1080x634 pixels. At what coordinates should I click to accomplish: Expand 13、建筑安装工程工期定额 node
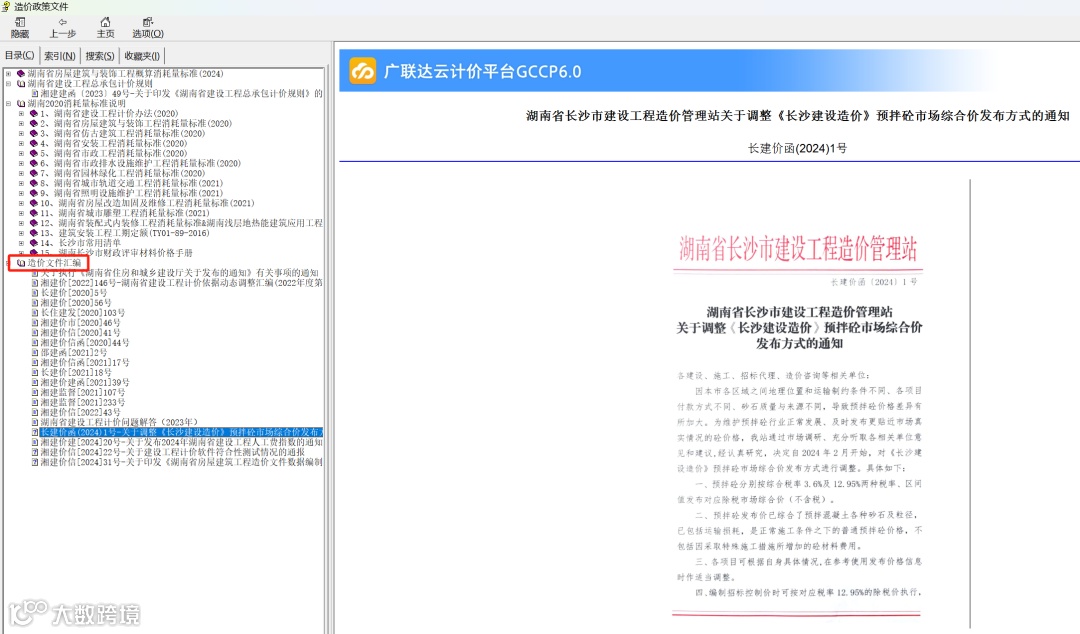click(21, 233)
